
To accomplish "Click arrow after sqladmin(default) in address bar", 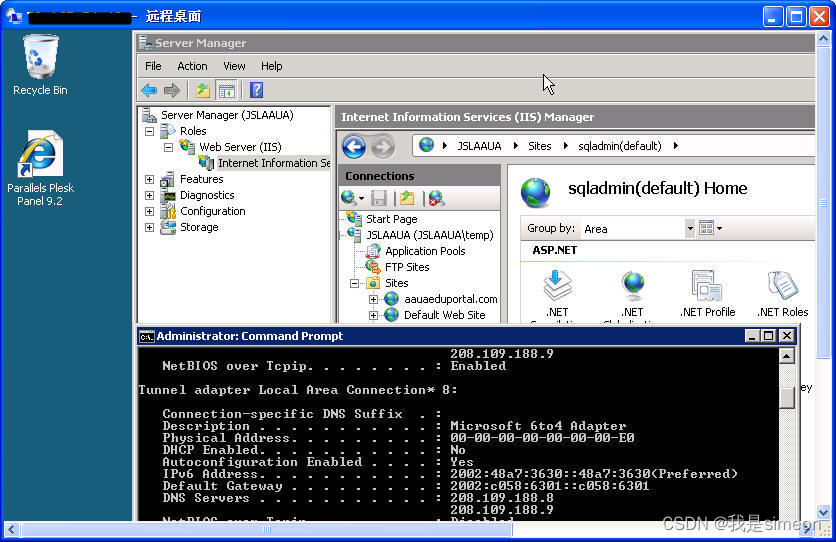I will coord(676,145).
